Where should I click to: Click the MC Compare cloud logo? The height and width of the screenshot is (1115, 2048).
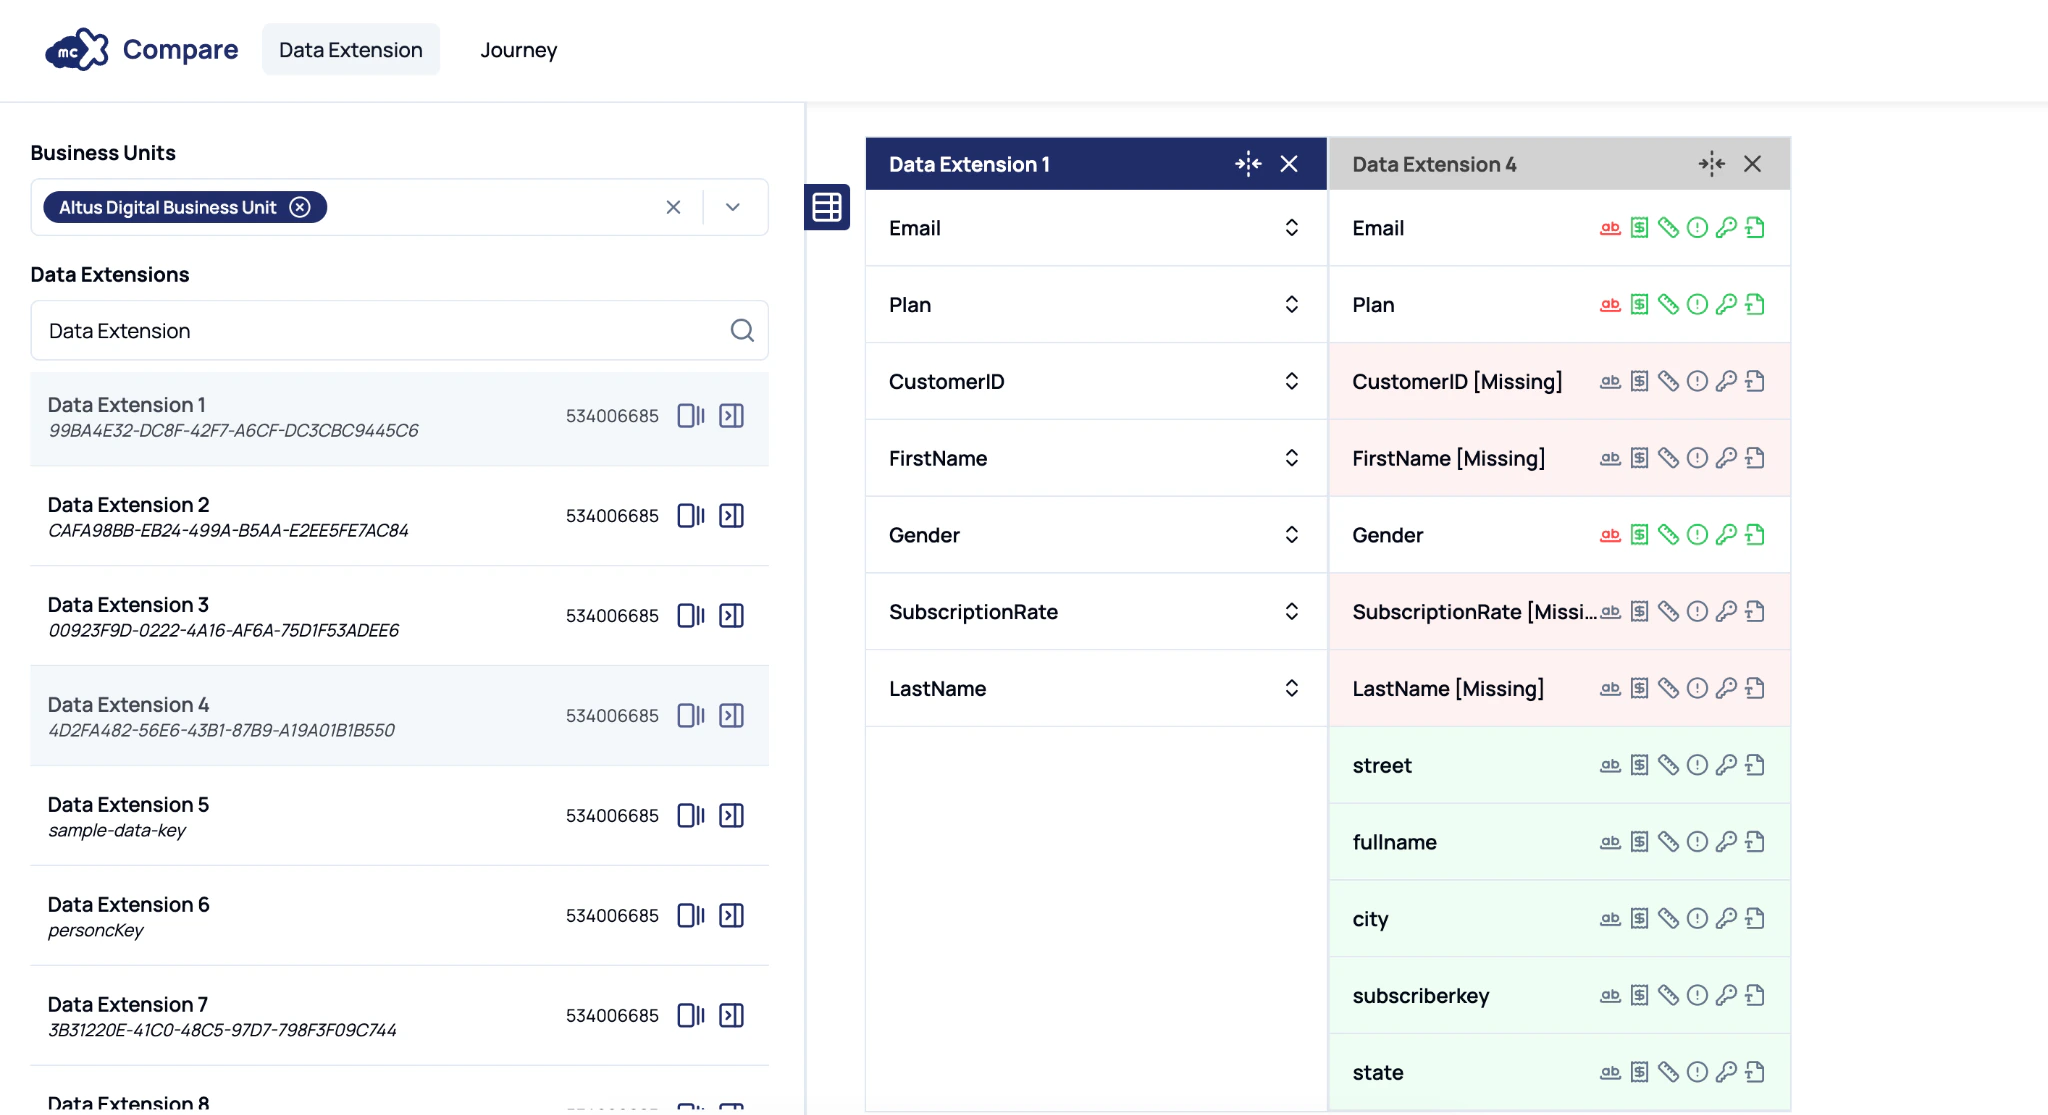[x=77, y=49]
